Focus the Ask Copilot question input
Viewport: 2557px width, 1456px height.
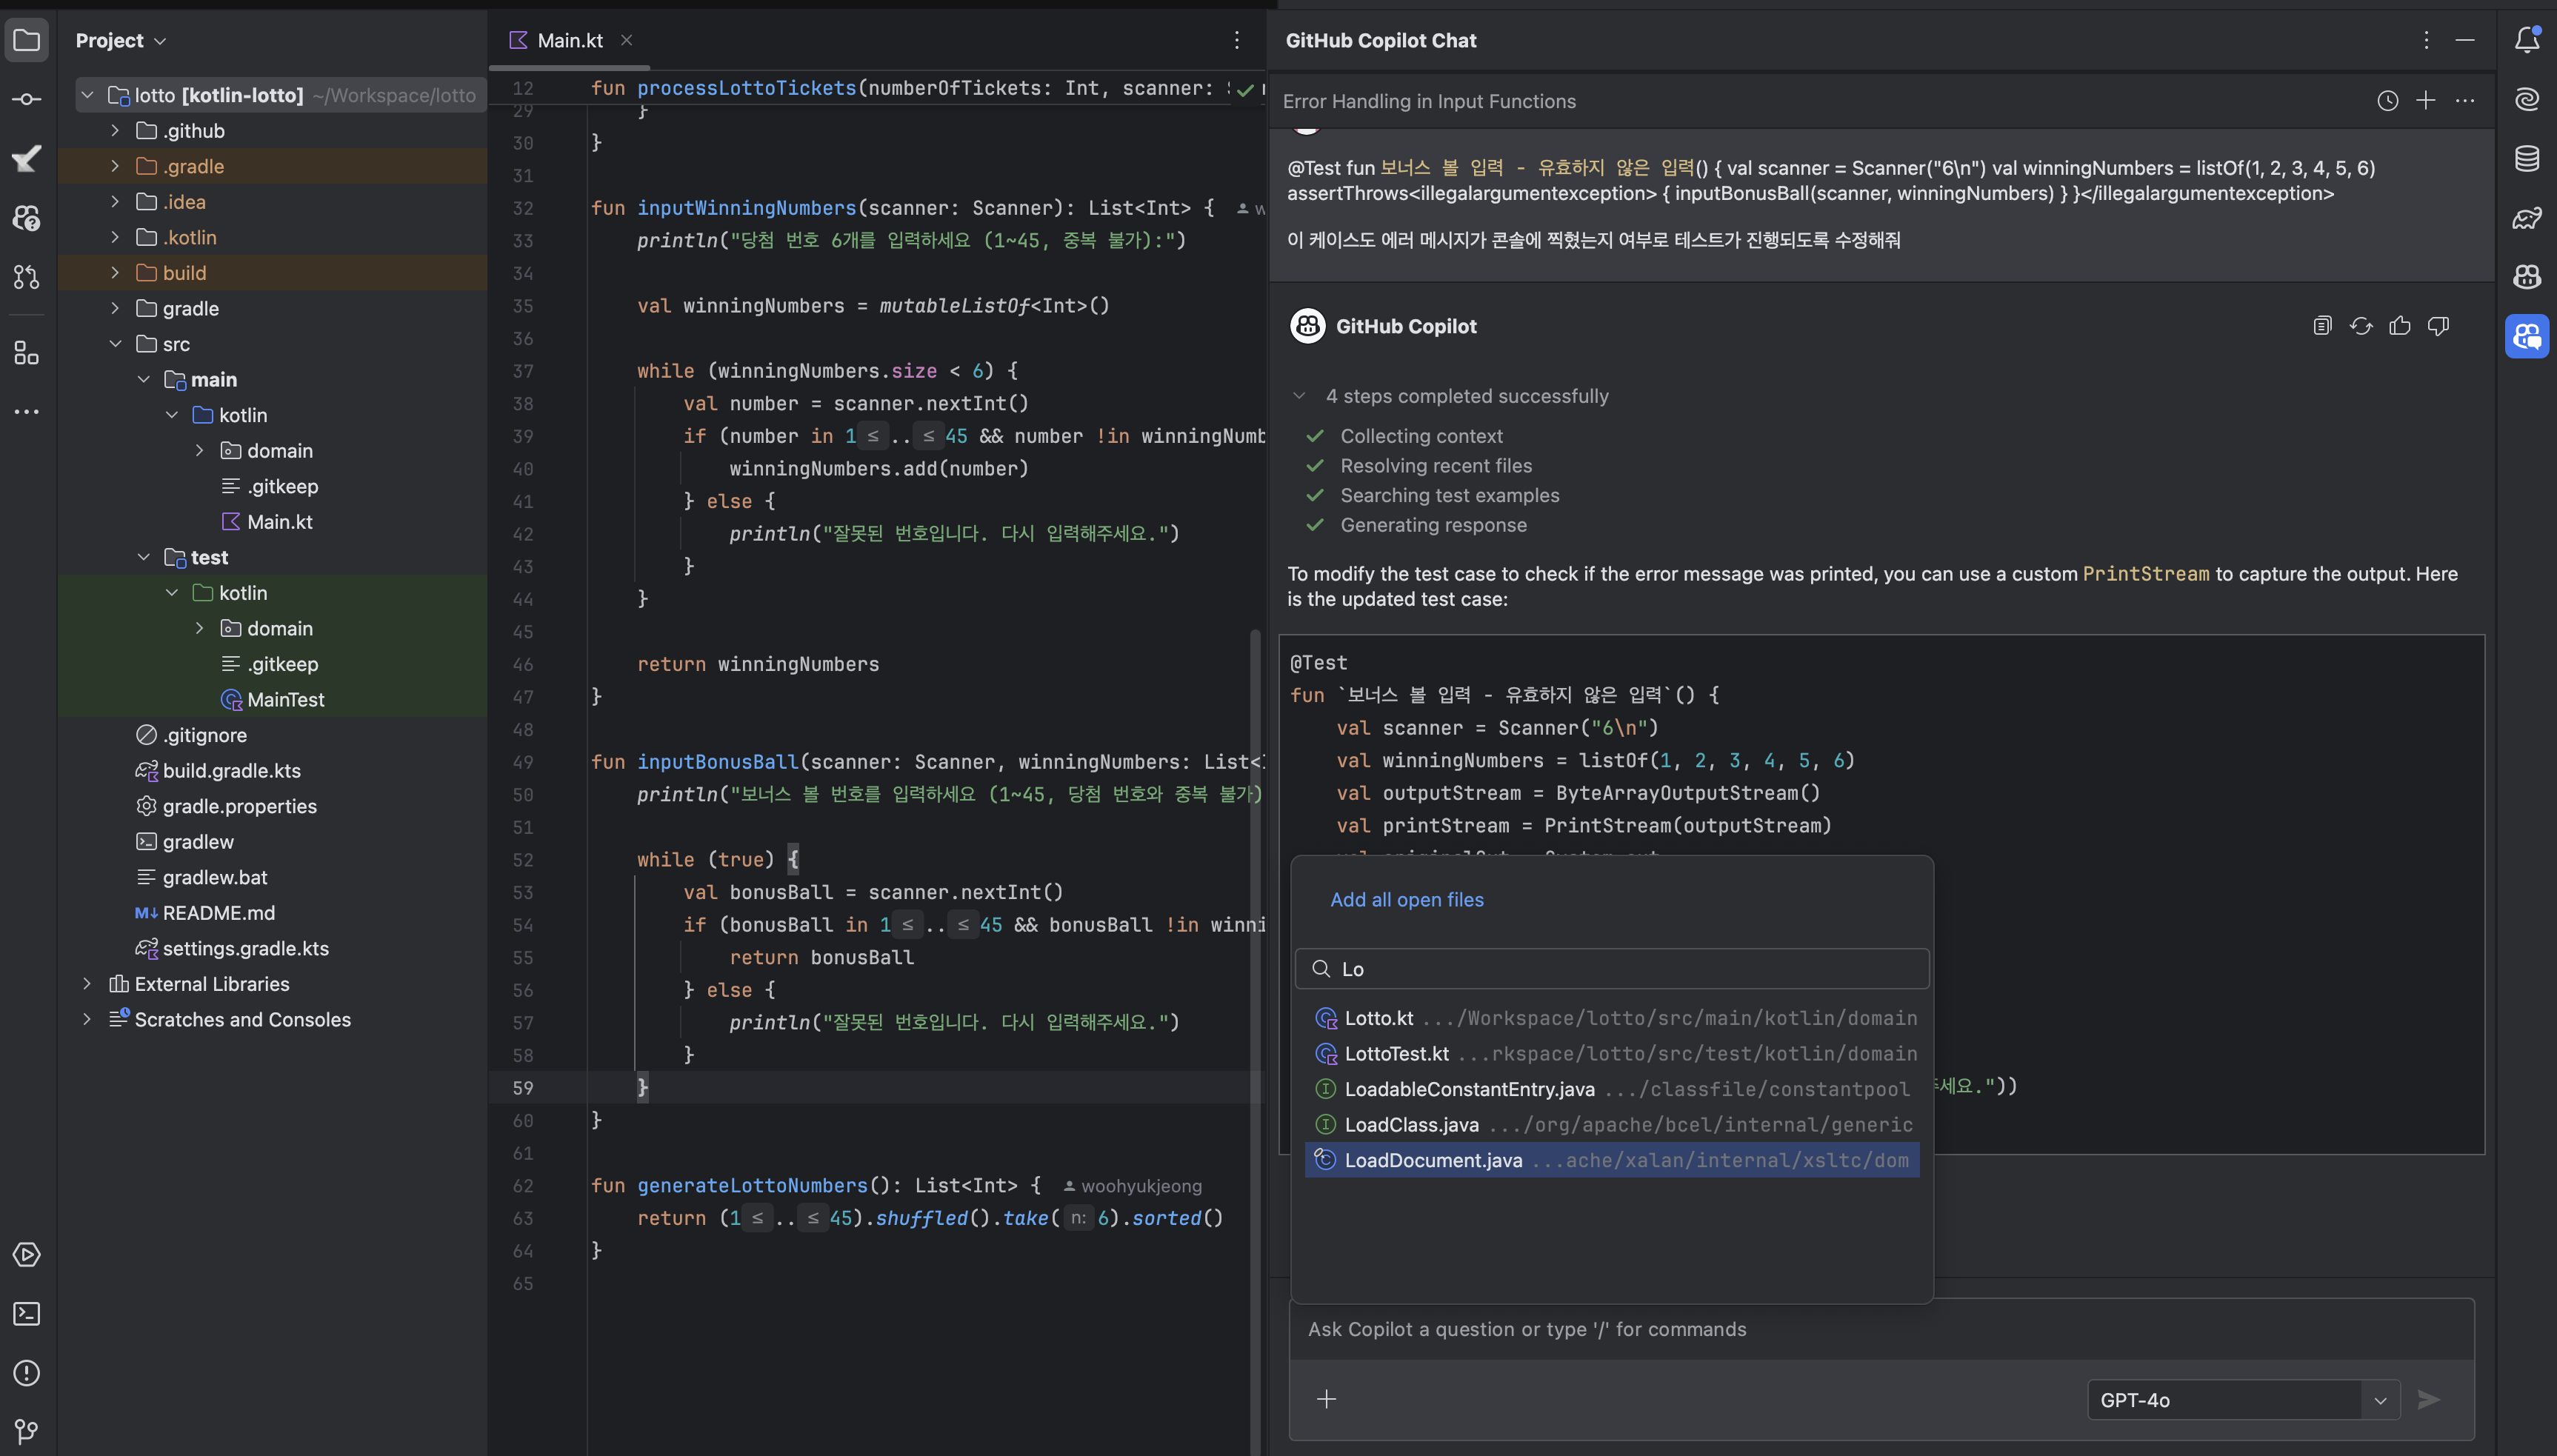pos(1881,1329)
